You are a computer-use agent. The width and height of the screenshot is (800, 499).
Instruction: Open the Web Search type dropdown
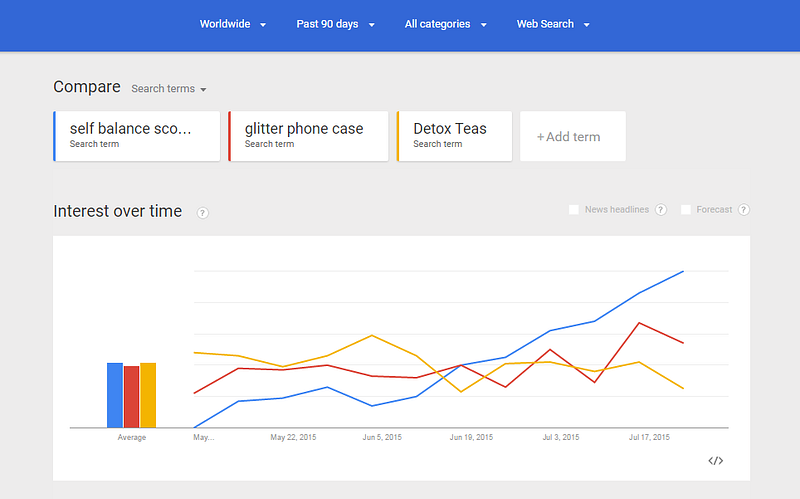[553, 25]
